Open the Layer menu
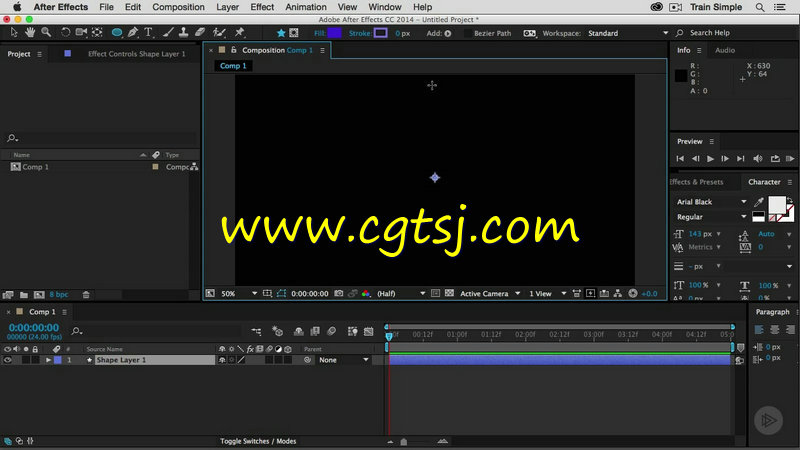800x450 pixels. tap(228, 7)
